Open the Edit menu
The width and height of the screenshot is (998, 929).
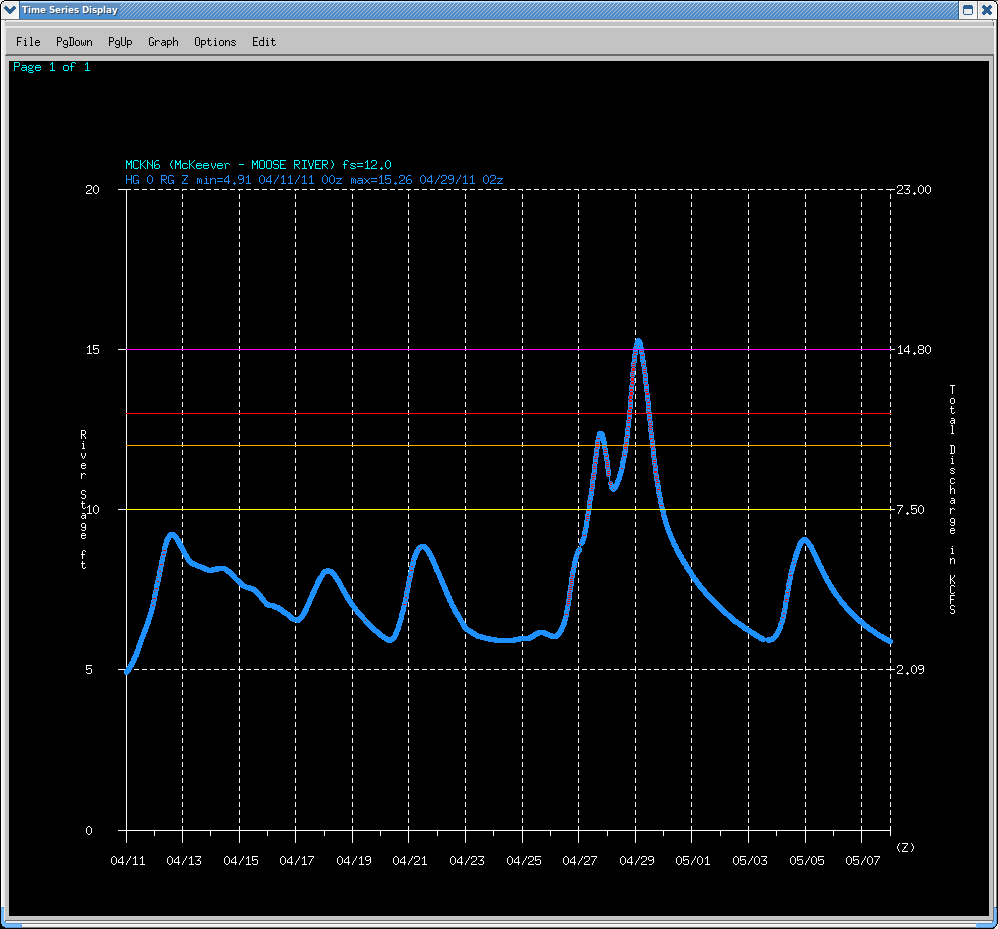(x=264, y=42)
